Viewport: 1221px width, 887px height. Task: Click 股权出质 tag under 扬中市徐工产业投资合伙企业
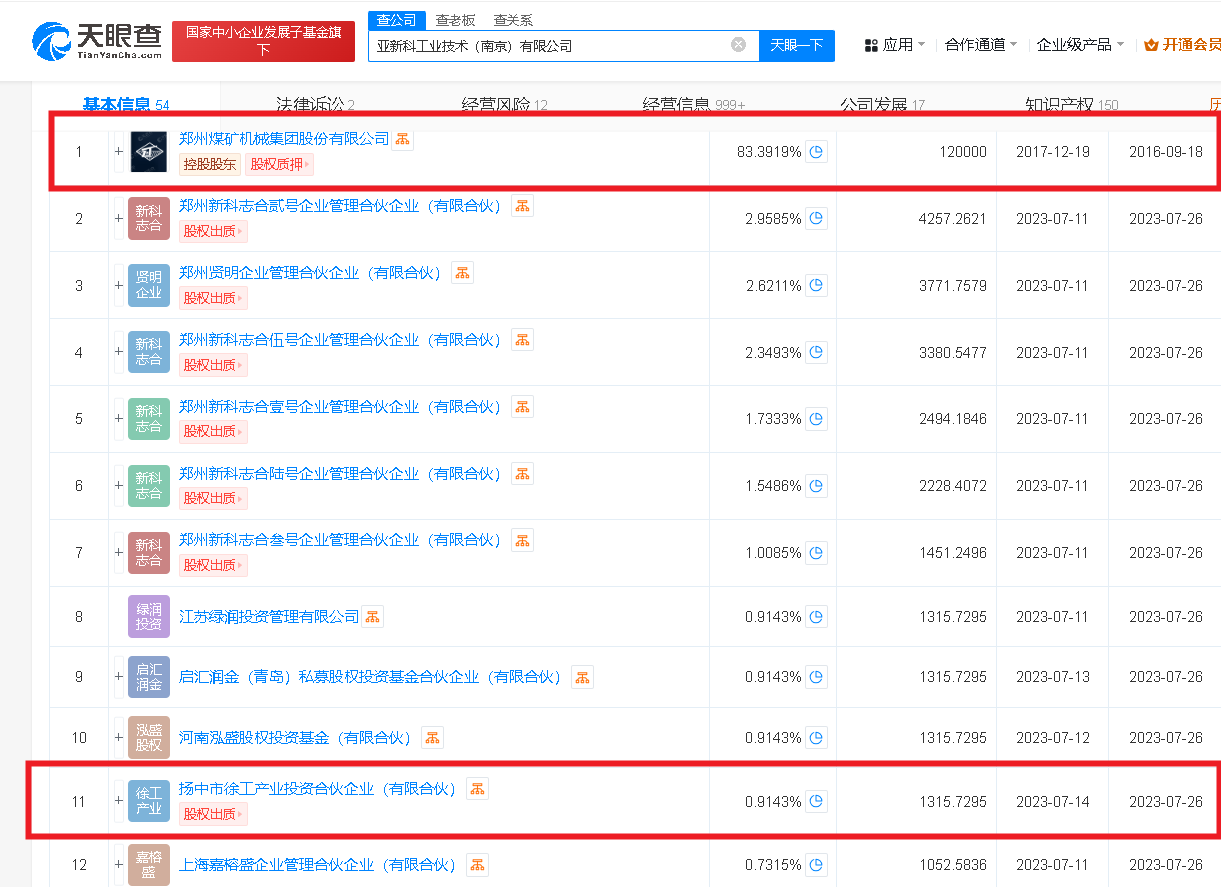tap(213, 814)
